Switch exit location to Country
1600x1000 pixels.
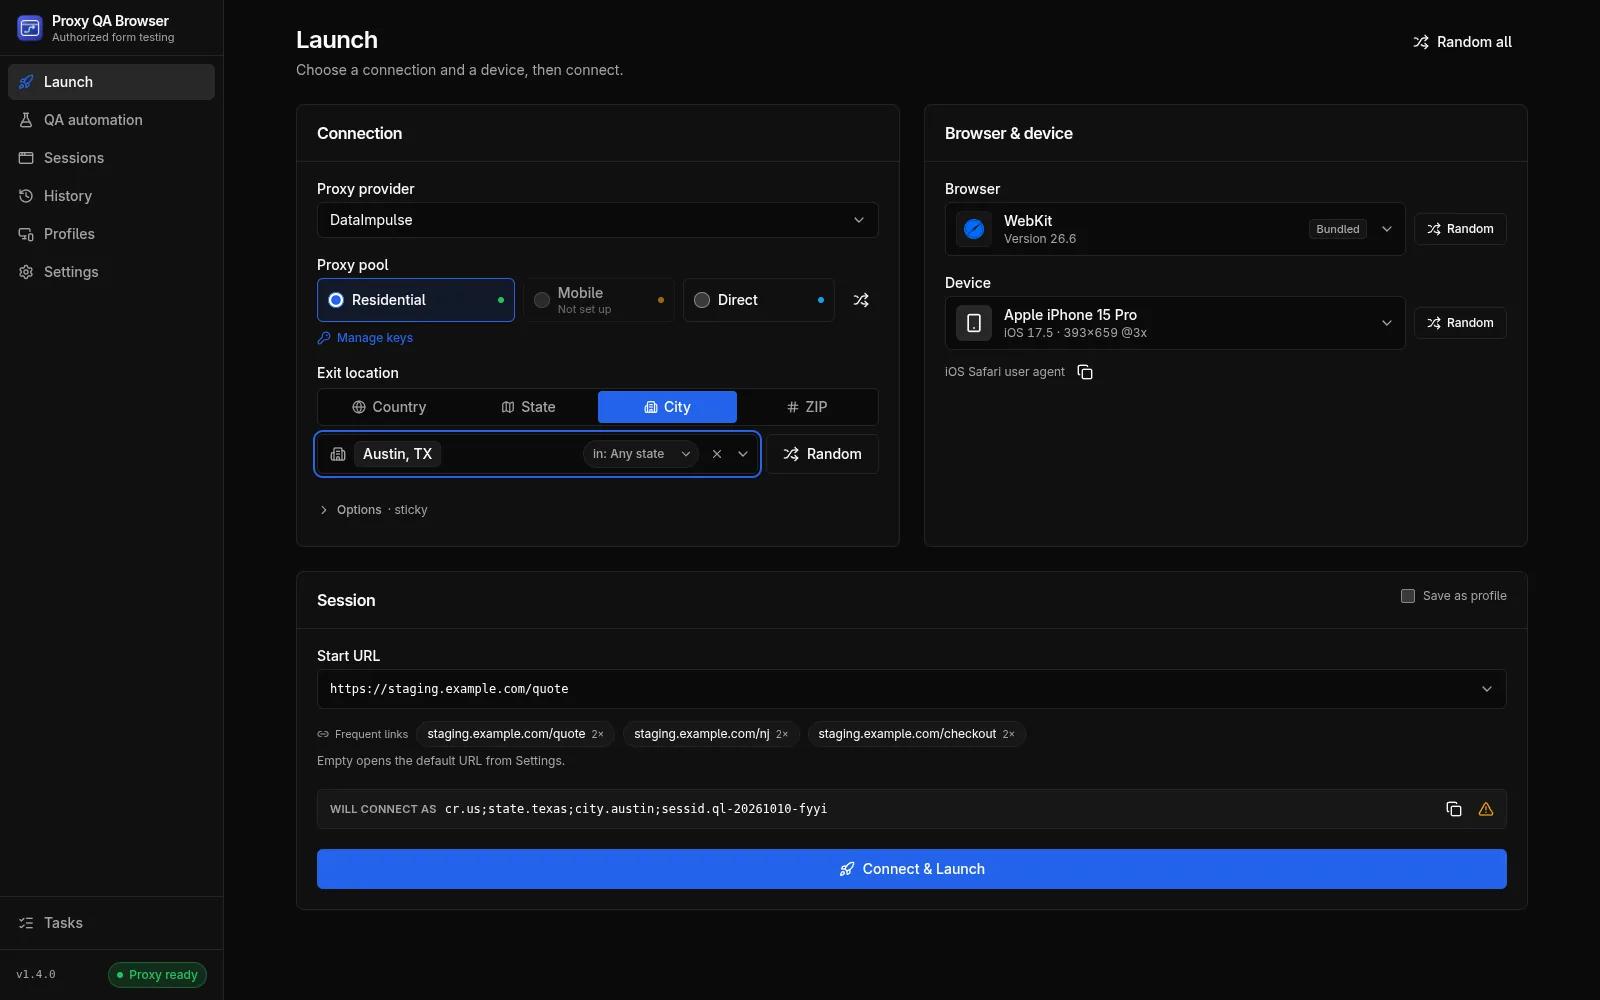click(x=389, y=407)
